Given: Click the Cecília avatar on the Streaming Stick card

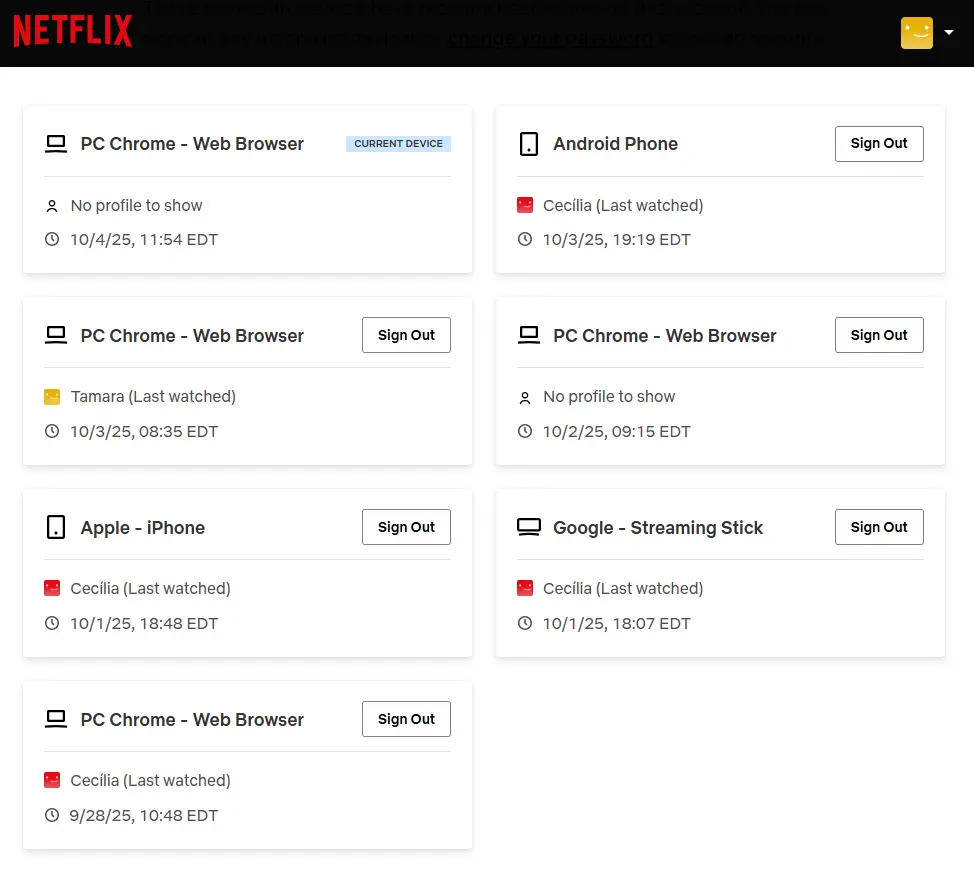Looking at the screenshot, I should [525, 588].
